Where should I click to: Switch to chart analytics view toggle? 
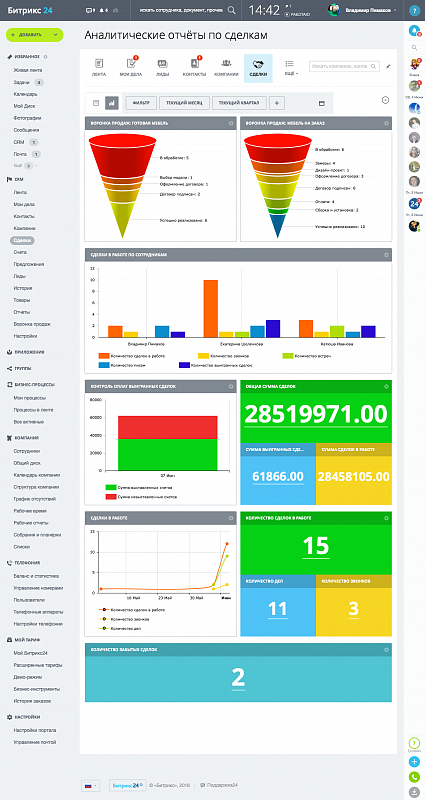tap(112, 103)
